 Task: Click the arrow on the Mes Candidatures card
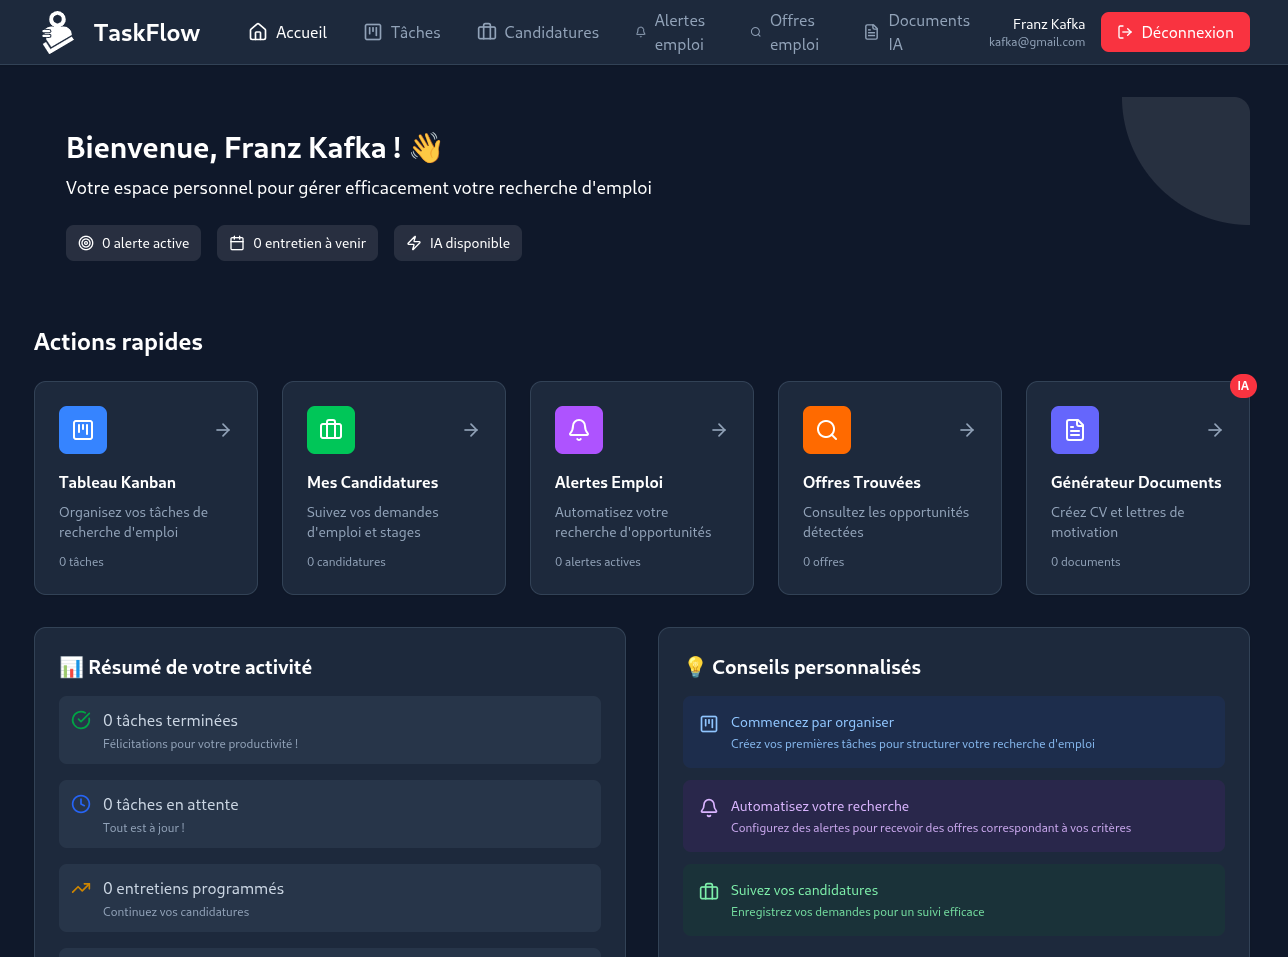[471, 430]
